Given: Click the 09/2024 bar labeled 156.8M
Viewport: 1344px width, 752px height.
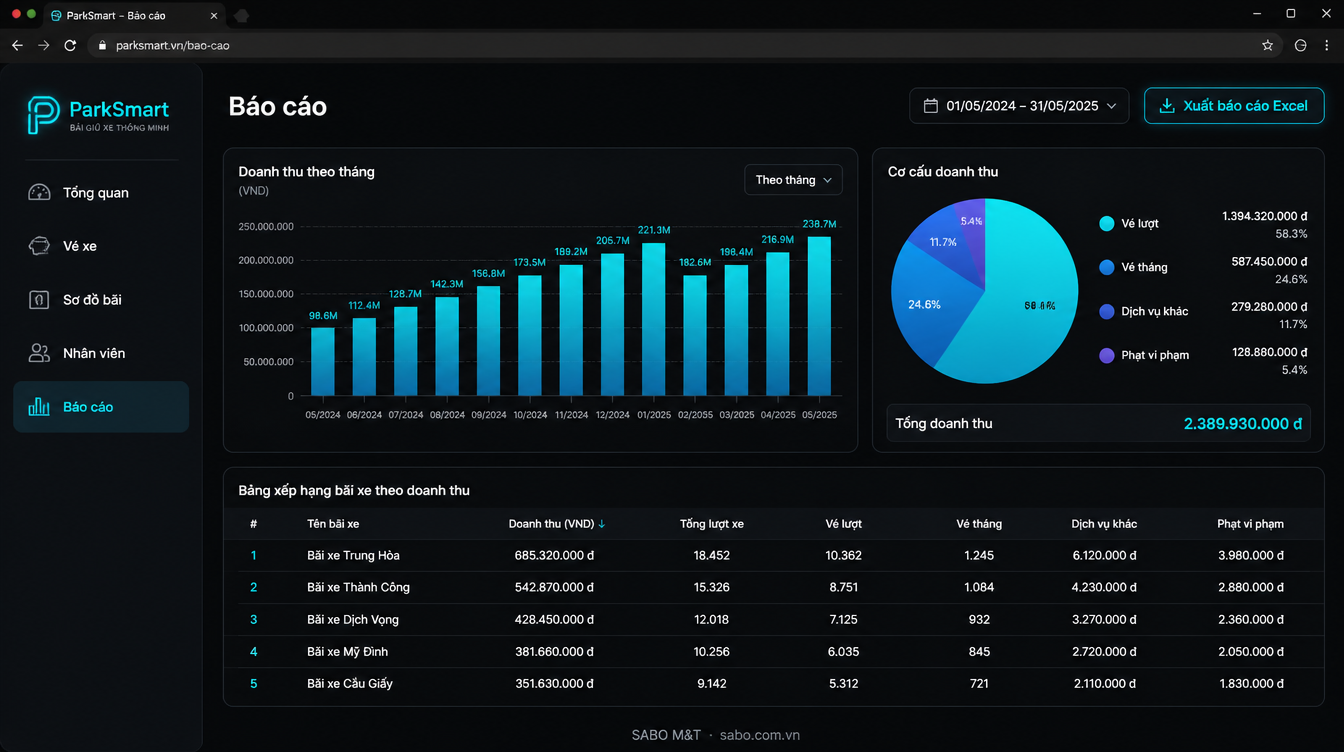Looking at the screenshot, I should tap(488, 341).
